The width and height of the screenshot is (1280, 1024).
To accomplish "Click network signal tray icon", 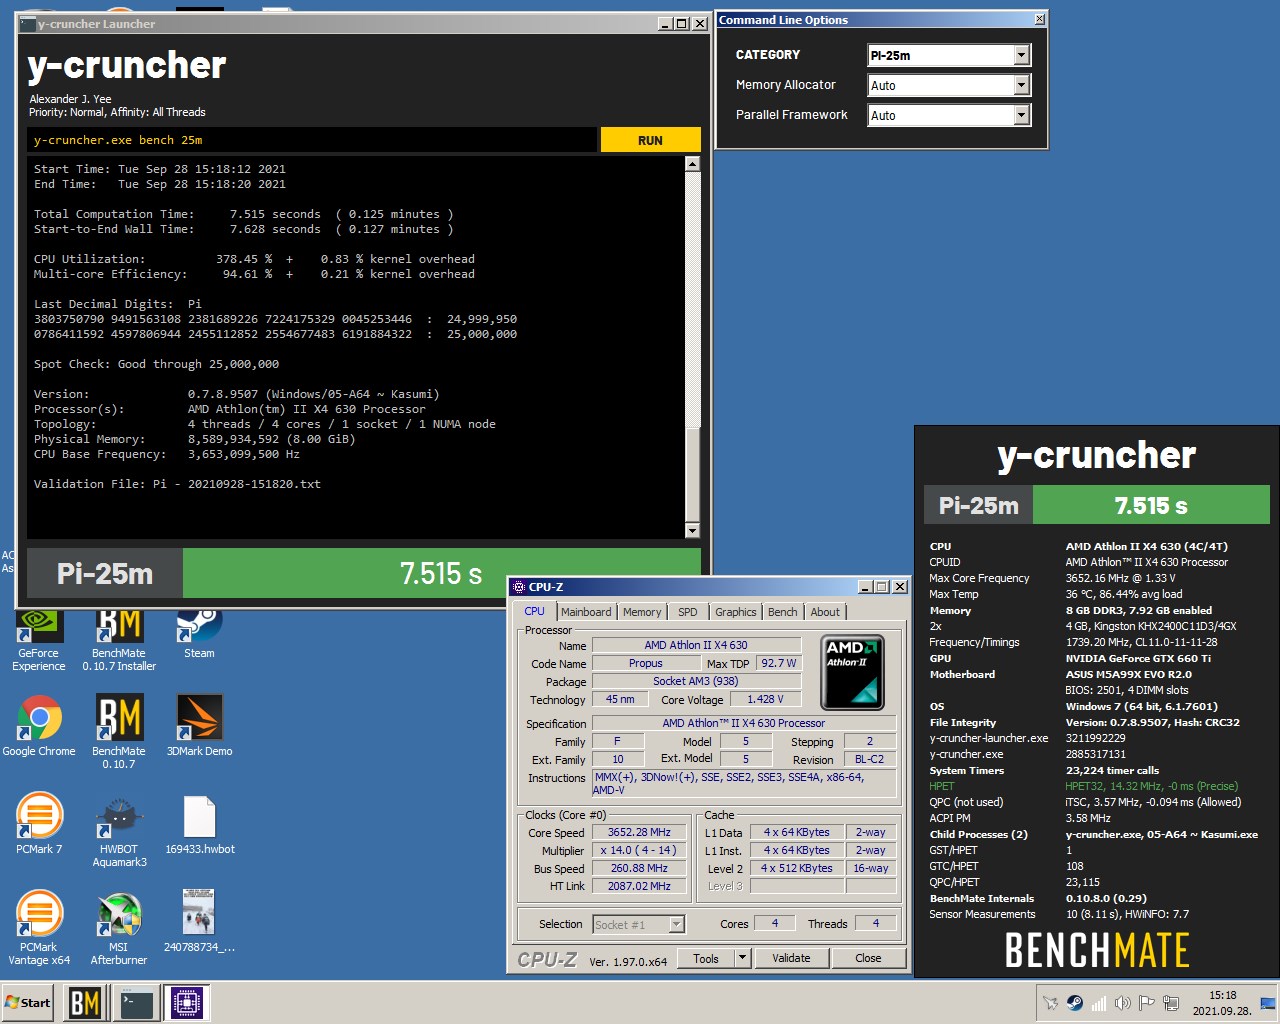I will 1098,1003.
